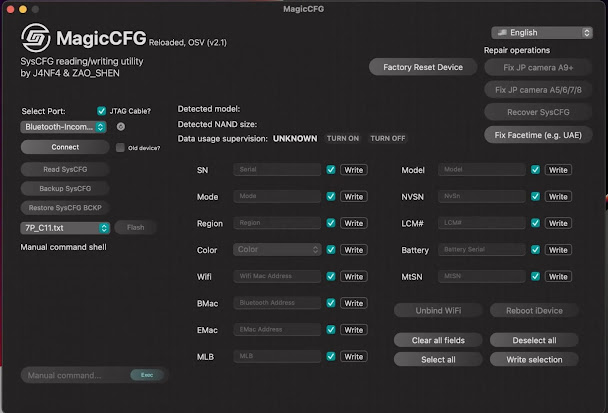Click the Exec button

[147, 375]
